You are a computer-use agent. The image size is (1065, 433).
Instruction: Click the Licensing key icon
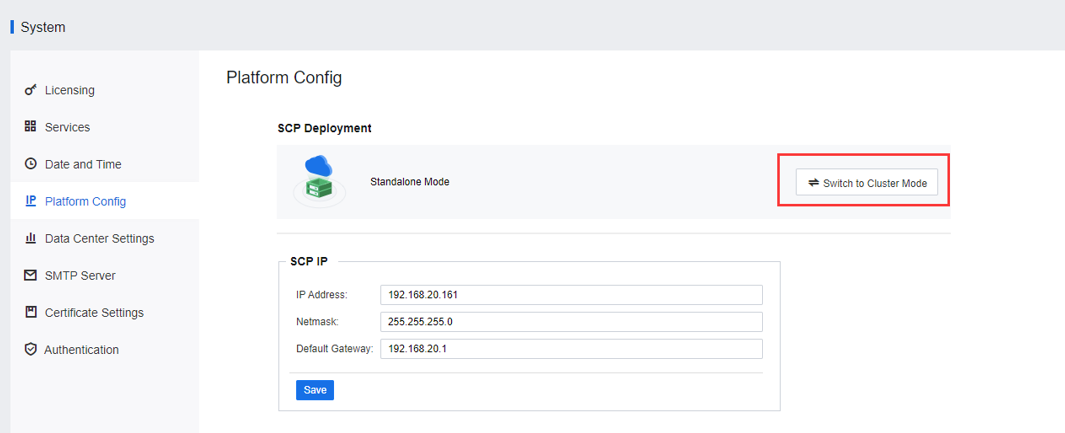tap(30, 90)
